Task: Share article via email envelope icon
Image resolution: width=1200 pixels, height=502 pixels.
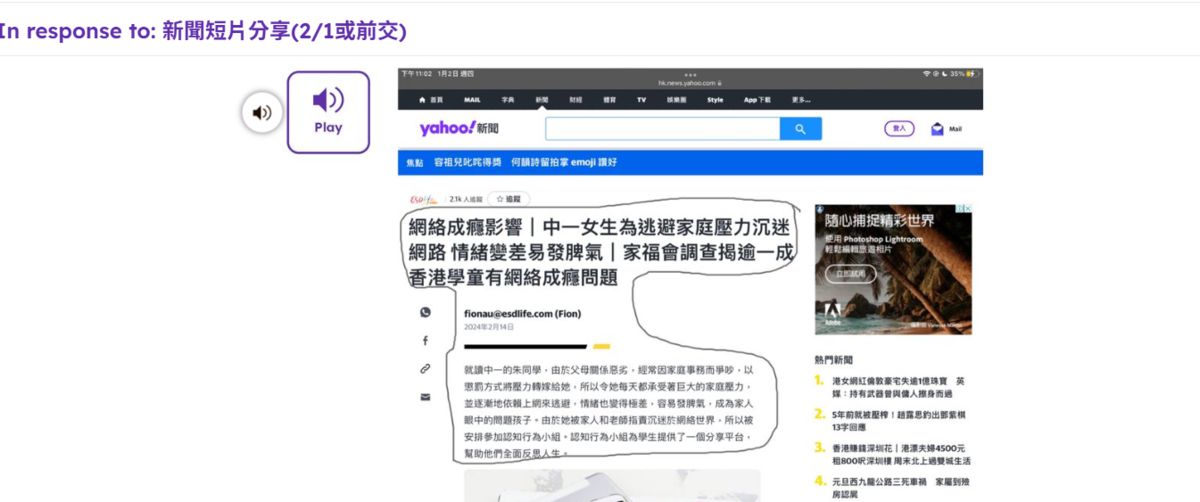Action: click(x=425, y=397)
